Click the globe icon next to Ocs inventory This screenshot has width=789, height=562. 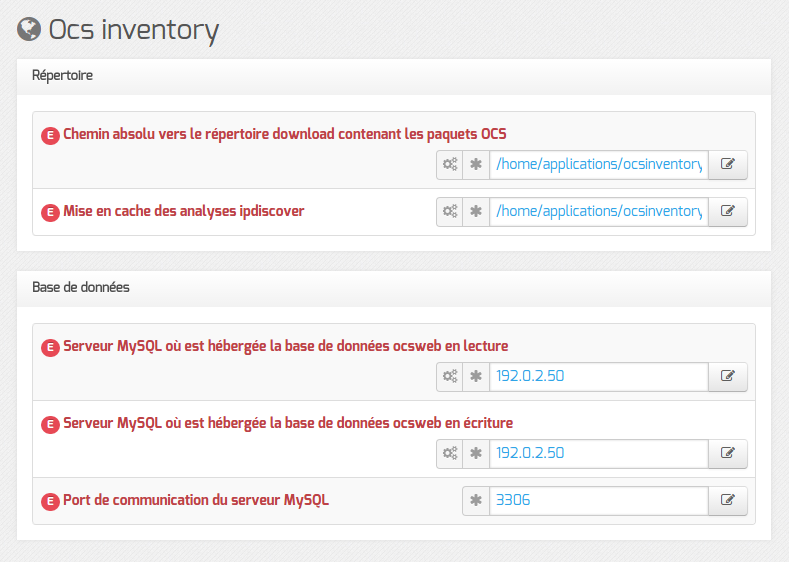29,29
